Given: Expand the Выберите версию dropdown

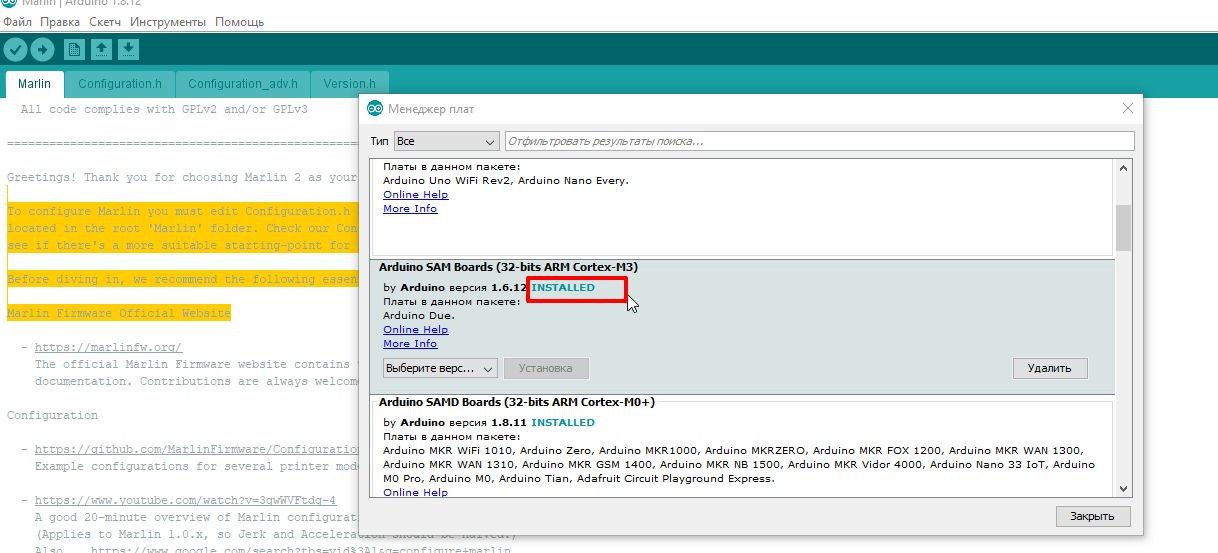Looking at the screenshot, I should click(440, 368).
